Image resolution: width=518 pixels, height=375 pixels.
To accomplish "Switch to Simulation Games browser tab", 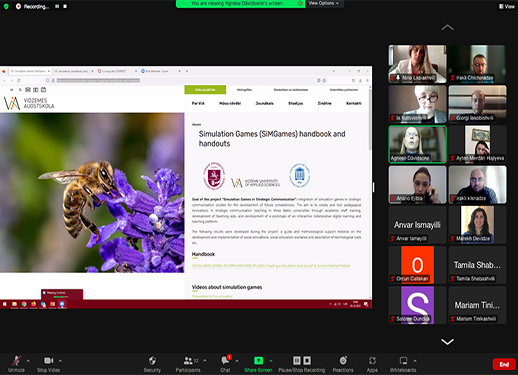I will click(30, 71).
